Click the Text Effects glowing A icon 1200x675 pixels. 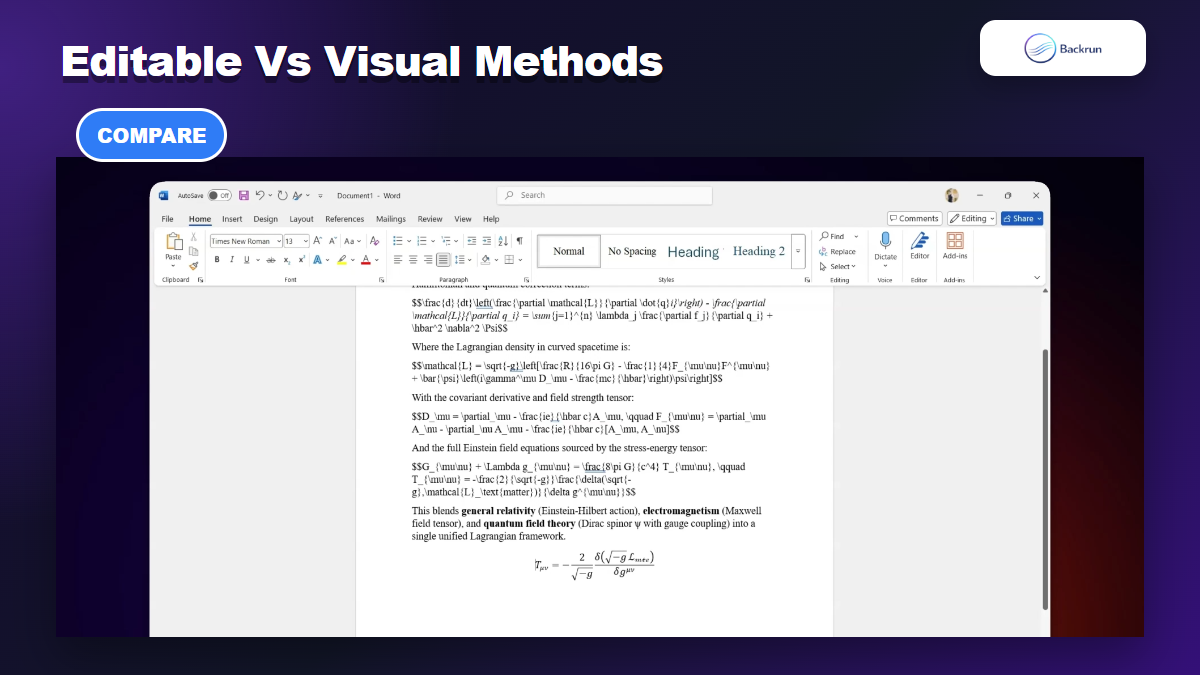click(319, 260)
